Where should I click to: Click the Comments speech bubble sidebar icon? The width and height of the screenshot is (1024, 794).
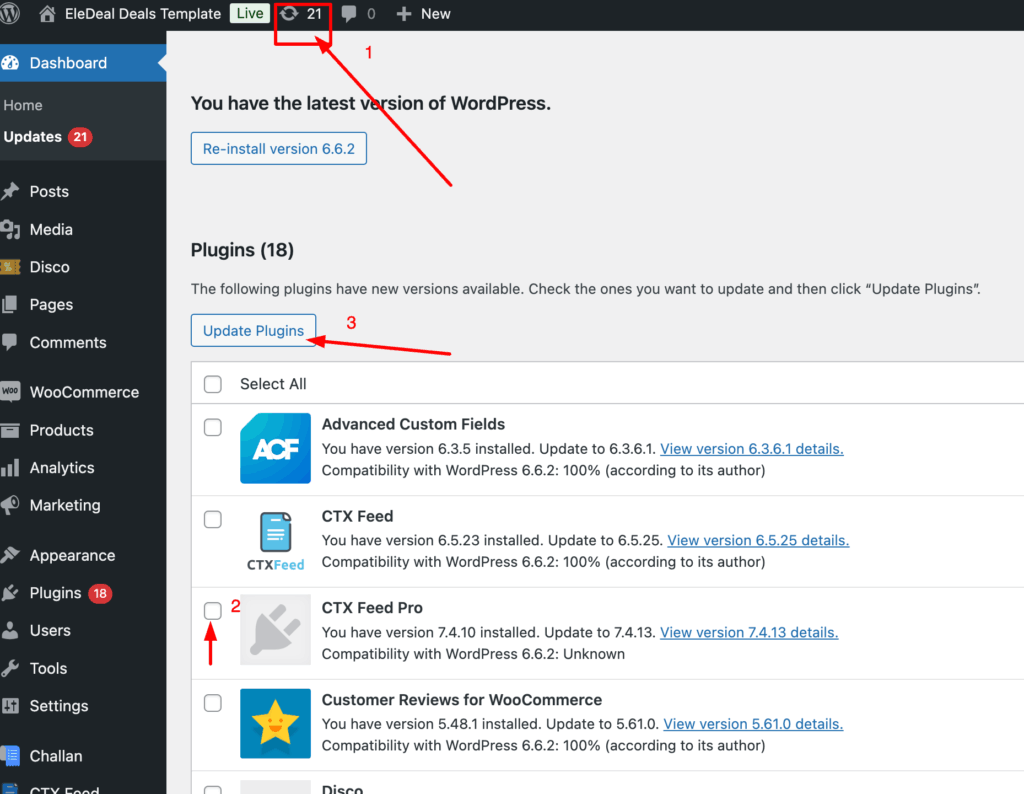pyautogui.click(x=10, y=342)
